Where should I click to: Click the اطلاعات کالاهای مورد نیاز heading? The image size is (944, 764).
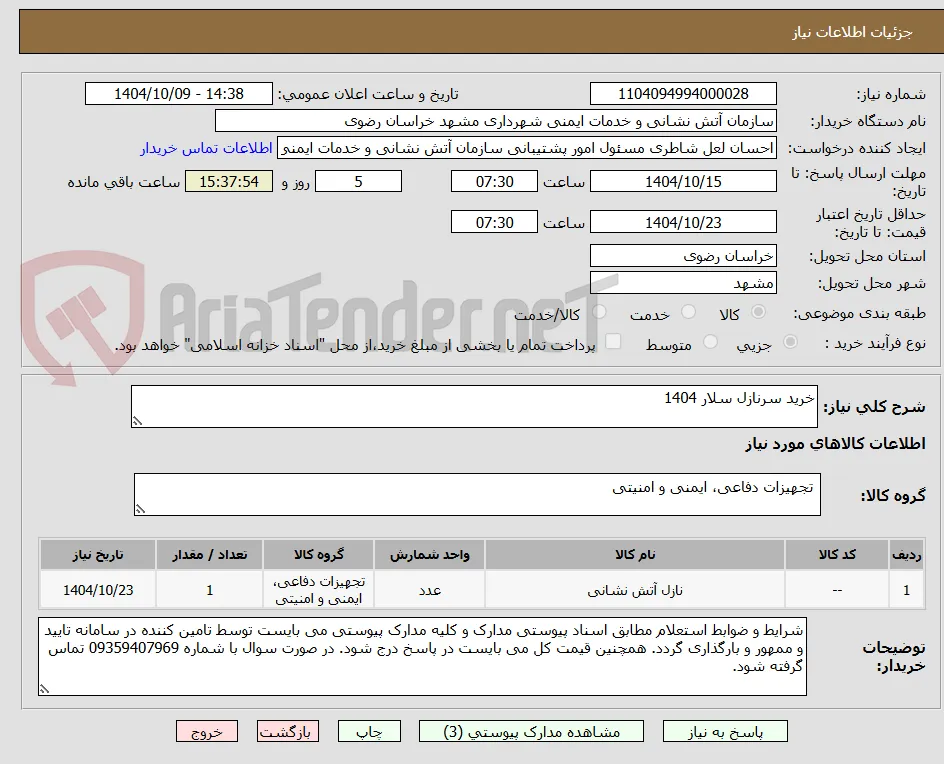coord(835,444)
